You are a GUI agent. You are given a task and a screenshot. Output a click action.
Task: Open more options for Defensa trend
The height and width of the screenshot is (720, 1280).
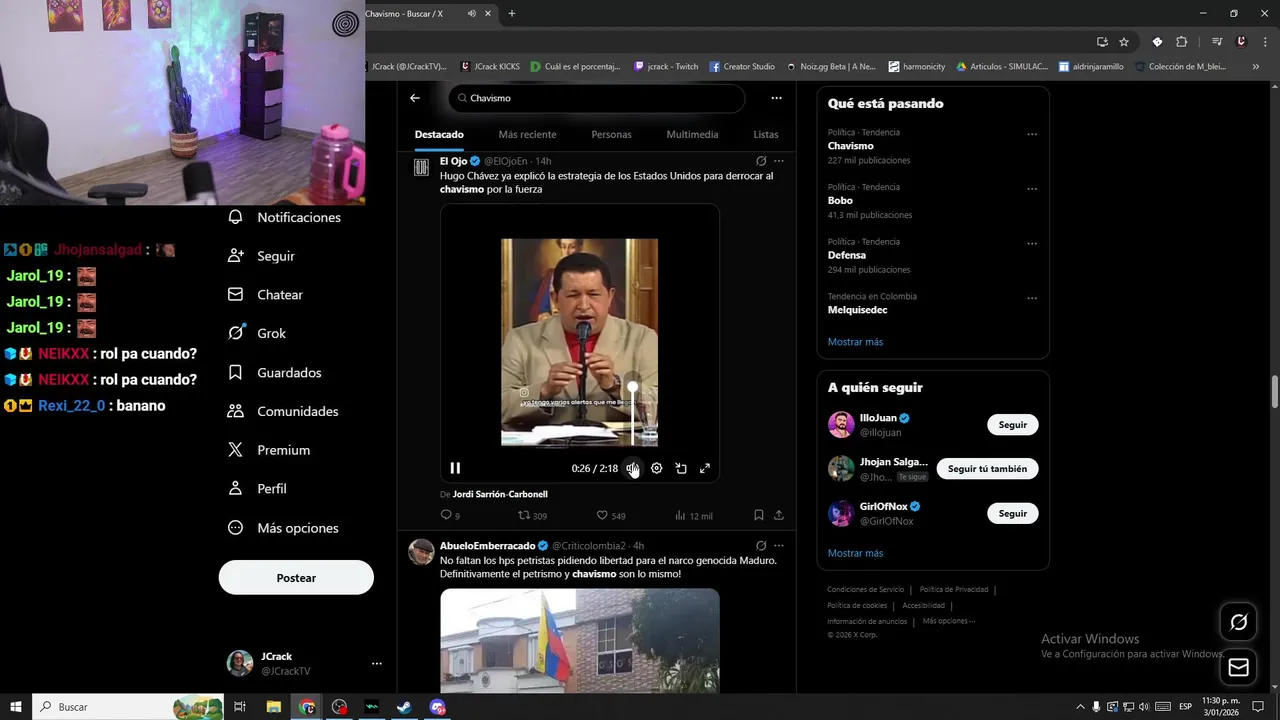pyautogui.click(x=1032, y=243)
